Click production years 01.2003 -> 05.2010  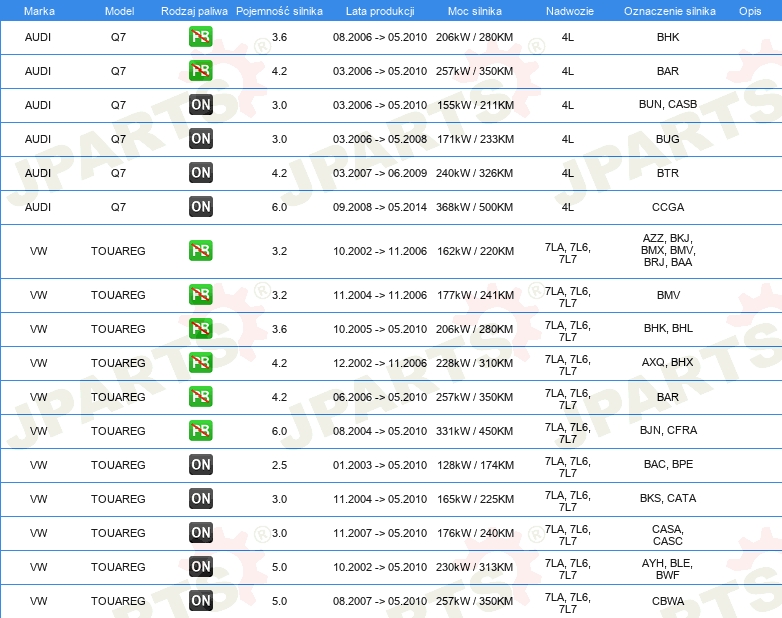point(380,465)
